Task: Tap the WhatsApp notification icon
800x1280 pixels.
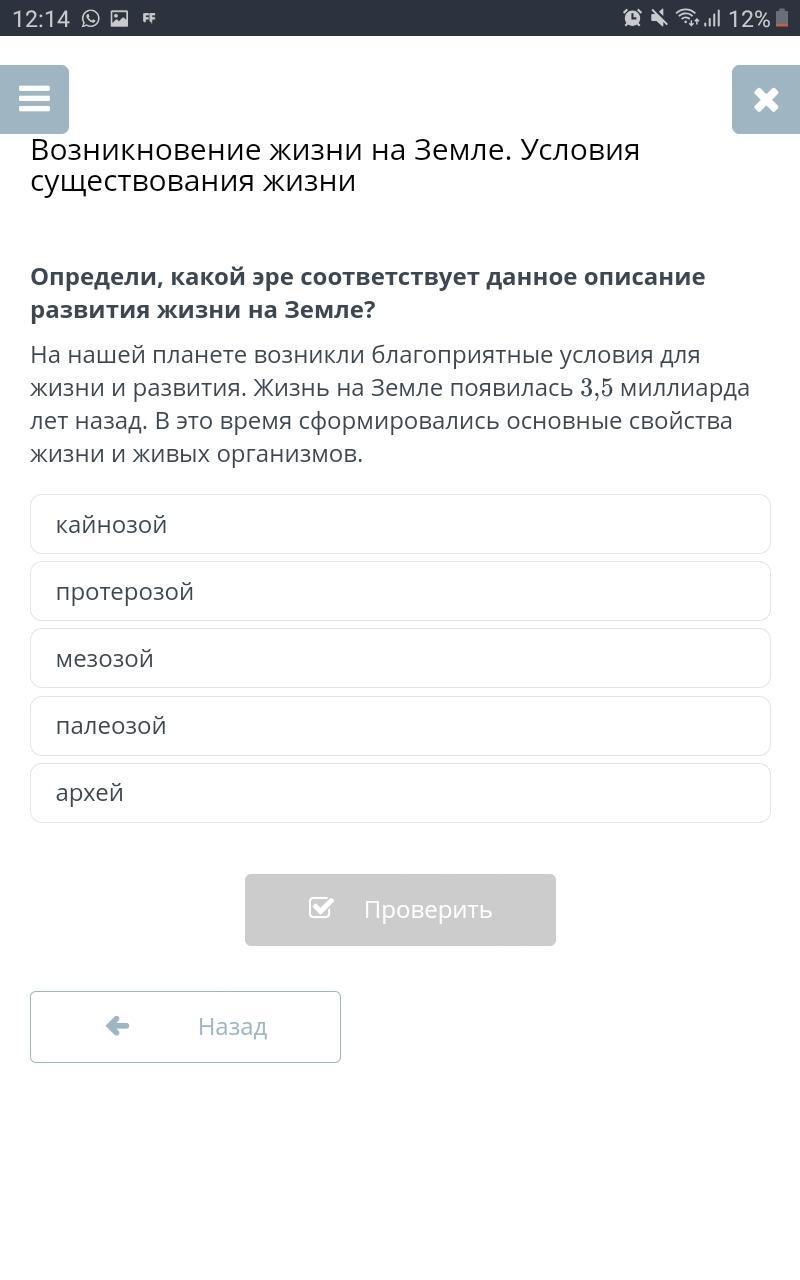Action: 91,18
